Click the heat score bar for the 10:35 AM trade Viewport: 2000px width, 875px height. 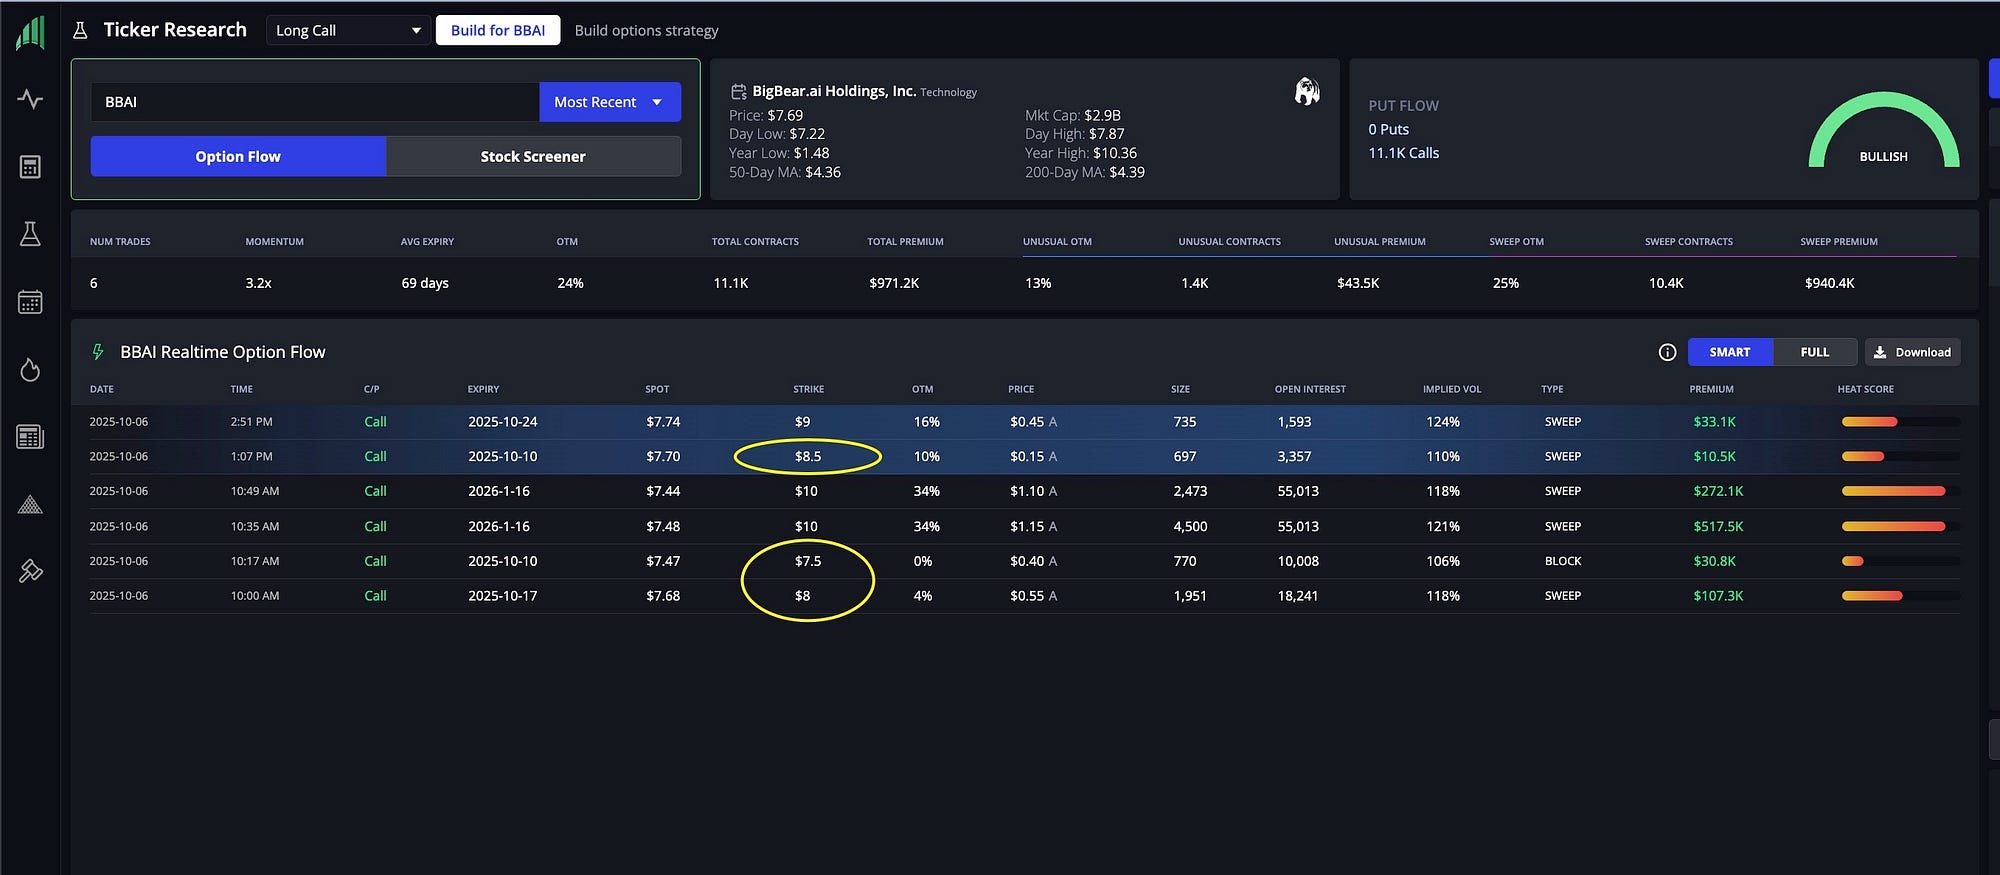(1900, 526)
